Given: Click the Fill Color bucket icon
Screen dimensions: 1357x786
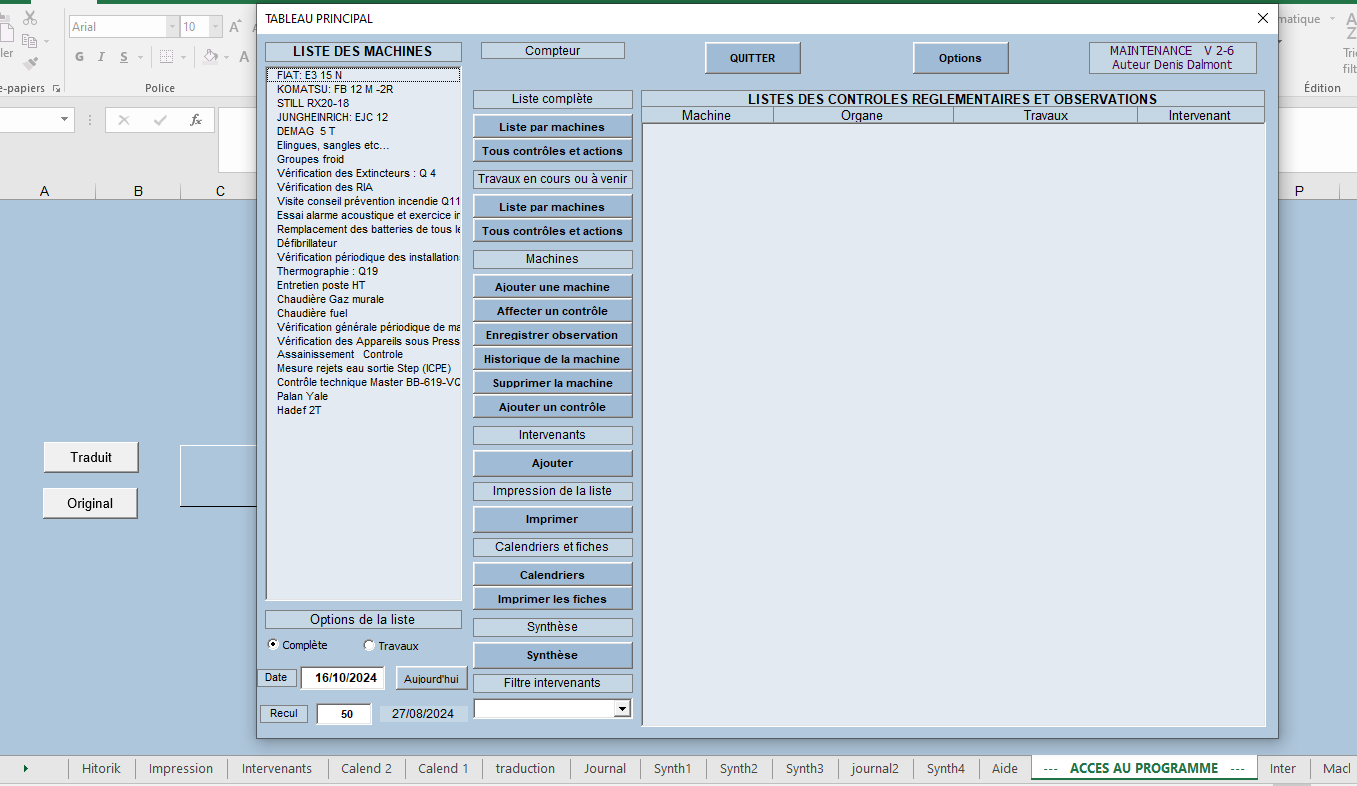Looking at the screenshot, I should point(210,57).
